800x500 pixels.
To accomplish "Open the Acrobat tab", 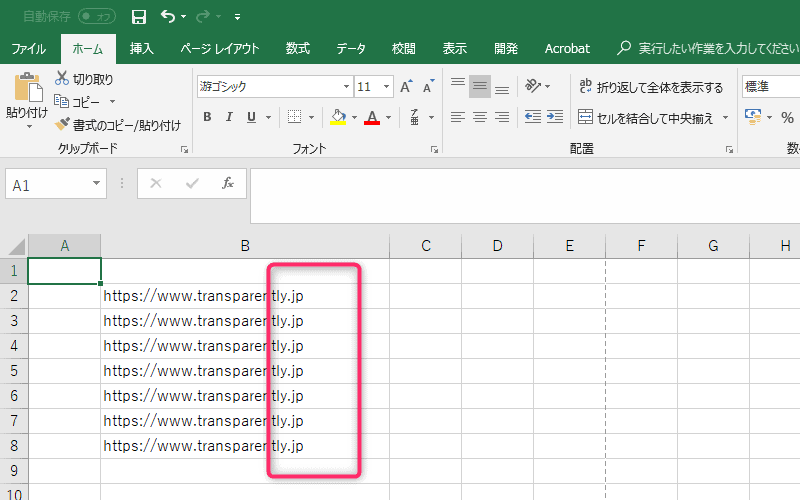I will [567, 49].
